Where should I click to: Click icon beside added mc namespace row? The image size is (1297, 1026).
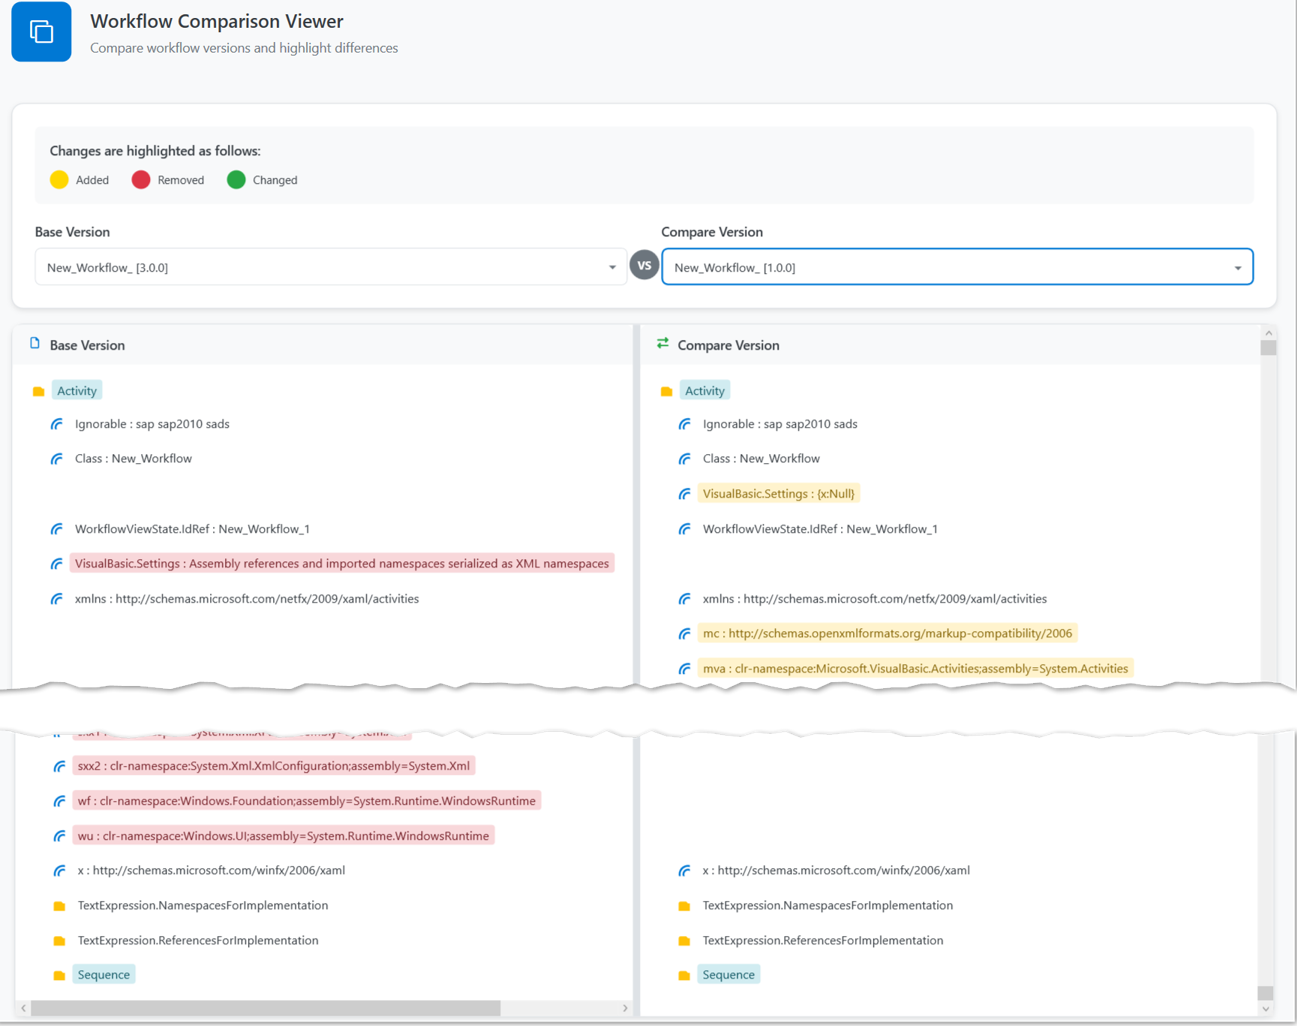pyautogui.click(x=685, y=634)
